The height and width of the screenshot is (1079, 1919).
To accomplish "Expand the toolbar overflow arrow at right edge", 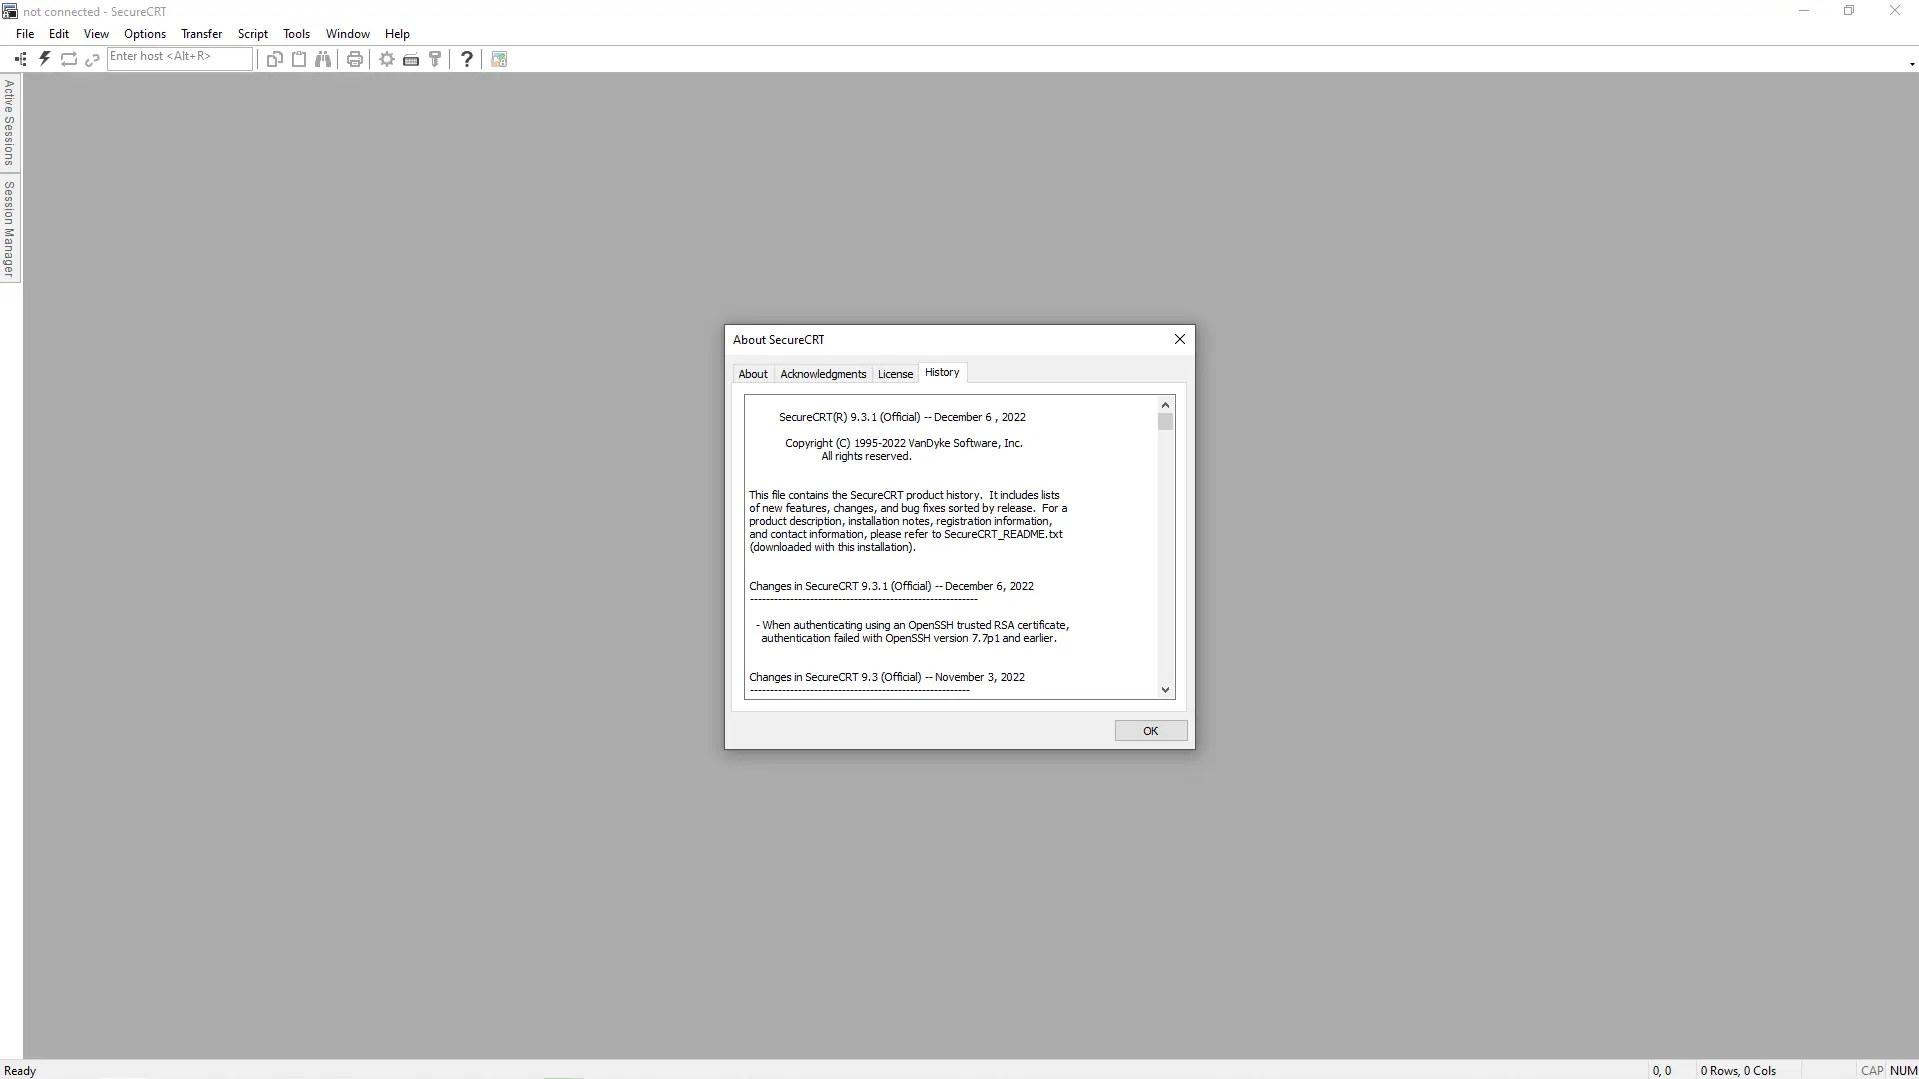I will click(1912, 64).
